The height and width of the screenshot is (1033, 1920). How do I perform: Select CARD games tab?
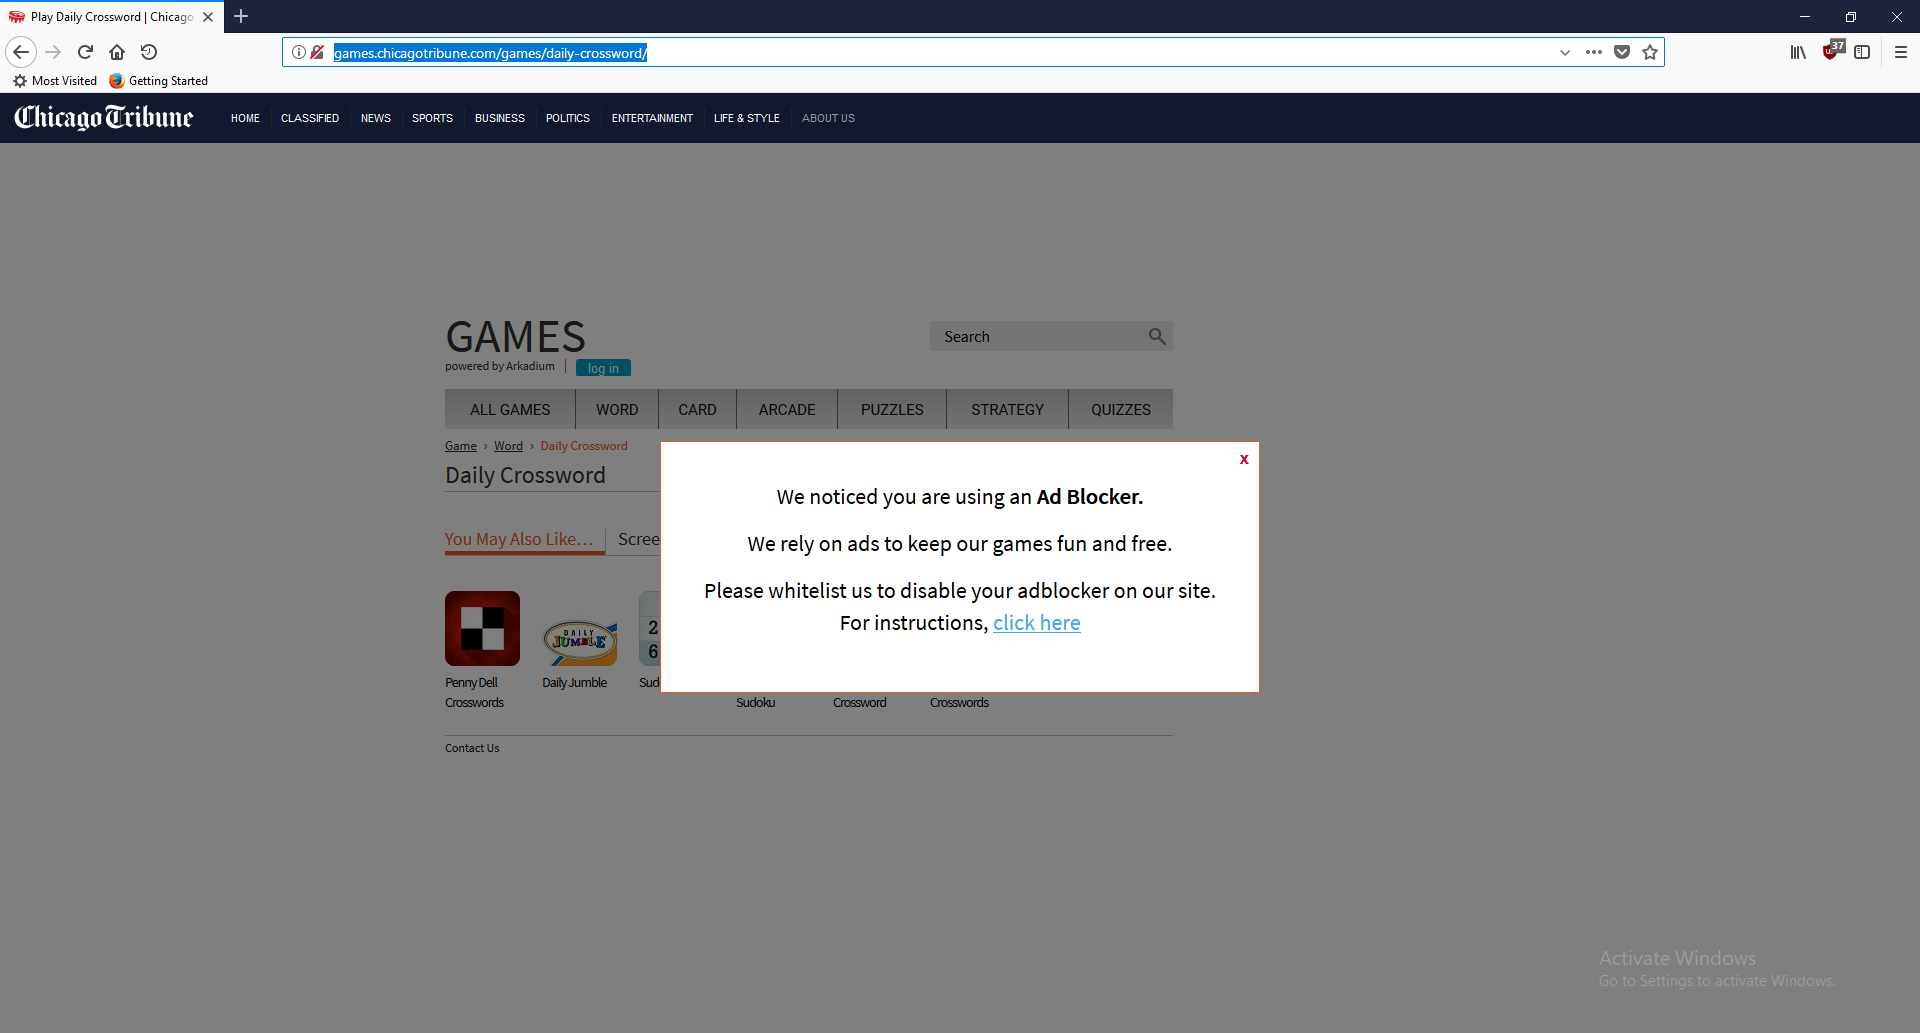click(697, 409)
